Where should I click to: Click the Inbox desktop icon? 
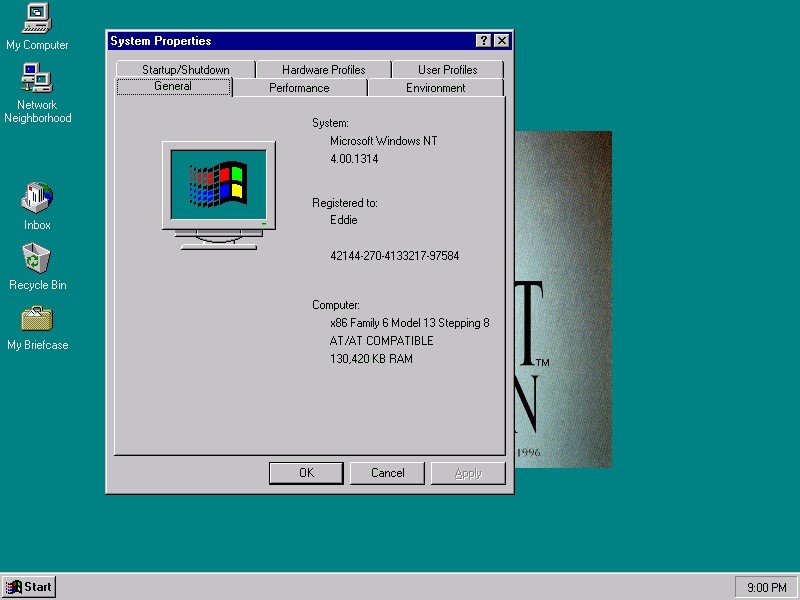click(x=37, y=198)
